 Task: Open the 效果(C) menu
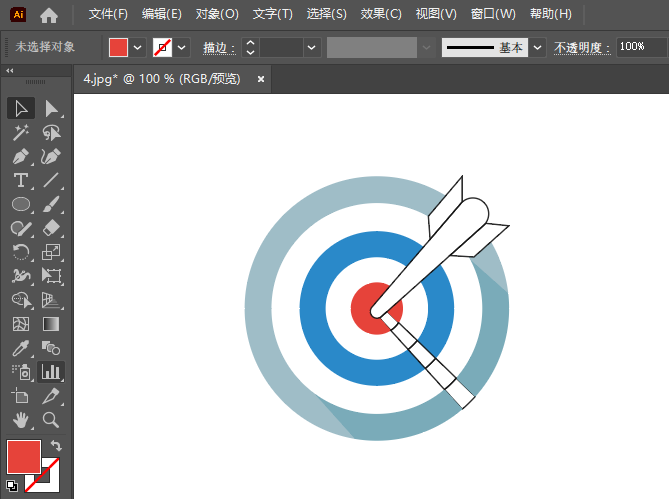(x=381, y=15)
